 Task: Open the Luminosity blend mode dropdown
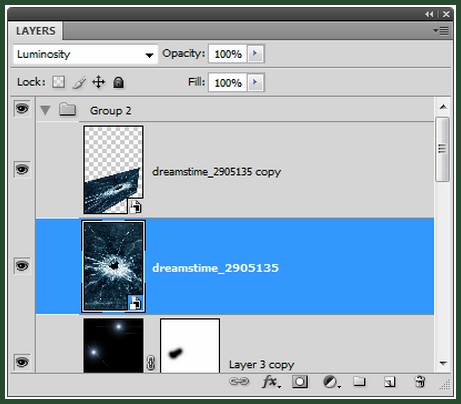click(x=85, y=54)
